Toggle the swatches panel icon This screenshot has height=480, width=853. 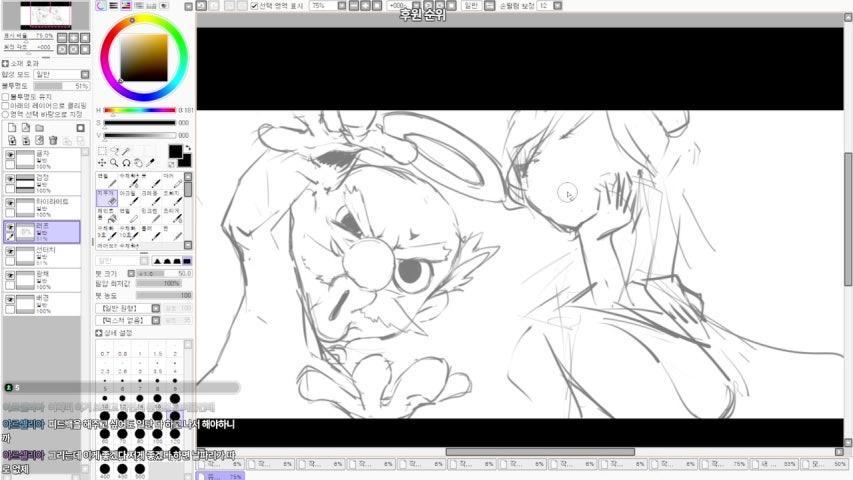coord(151,5)
